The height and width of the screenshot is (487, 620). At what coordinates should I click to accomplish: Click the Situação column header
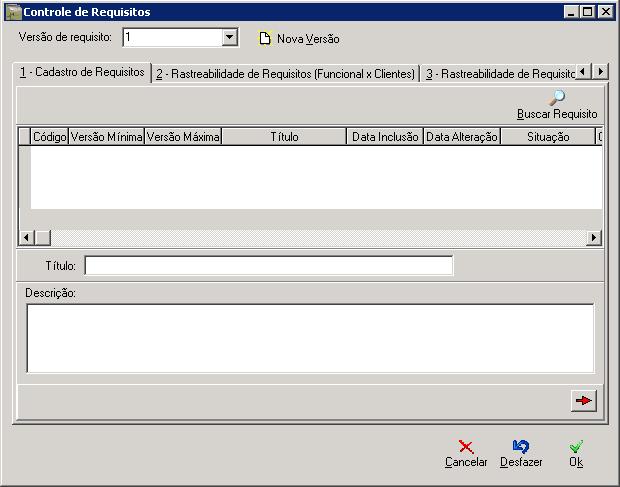(548, 137)
